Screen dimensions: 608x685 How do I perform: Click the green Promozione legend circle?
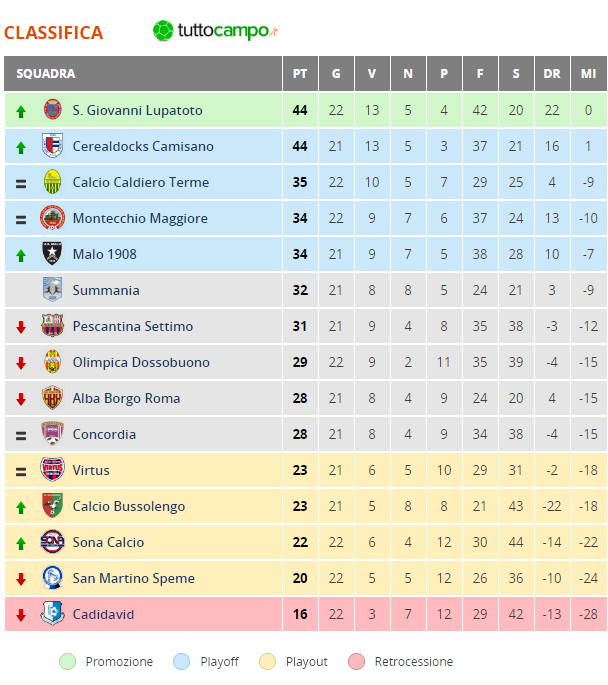point(68,661)
